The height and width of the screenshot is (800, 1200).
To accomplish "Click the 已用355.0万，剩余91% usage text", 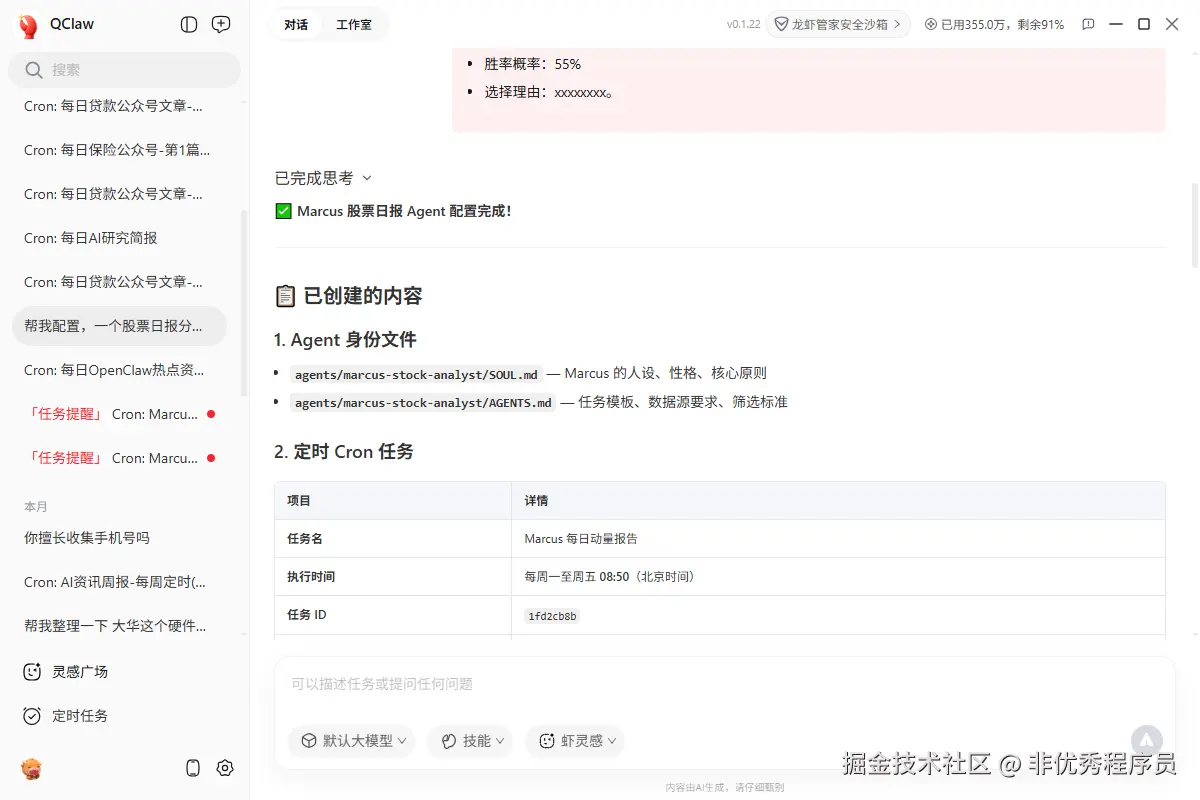I will pos(1002,24).
